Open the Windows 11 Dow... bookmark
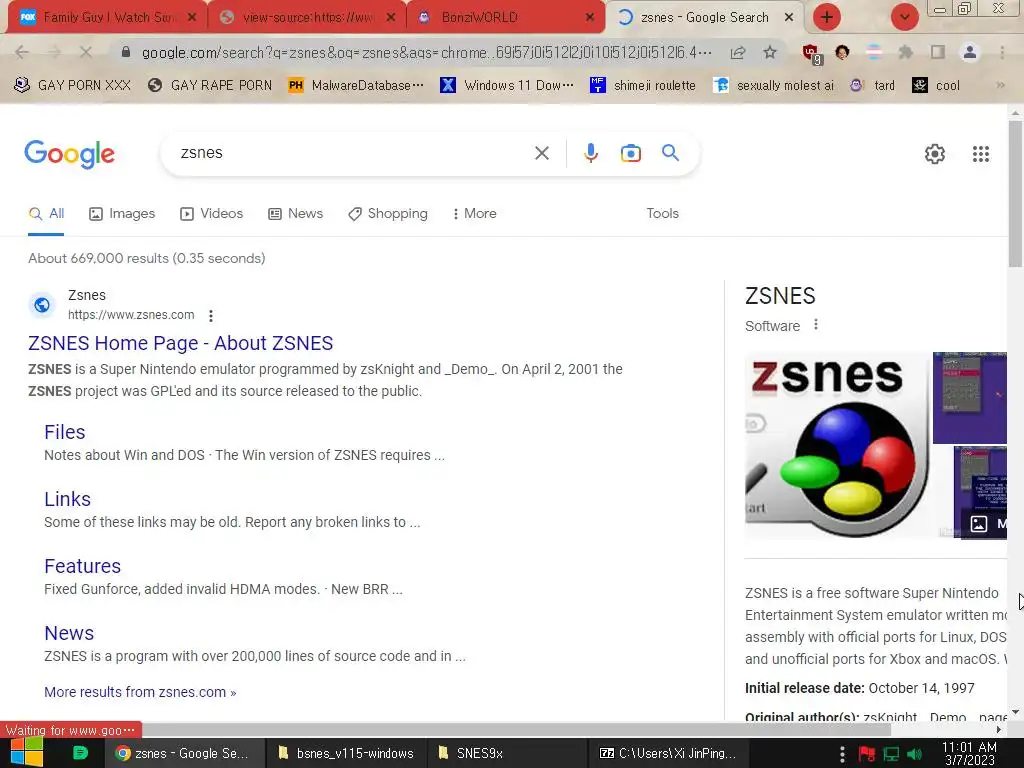 pos(507,85)
